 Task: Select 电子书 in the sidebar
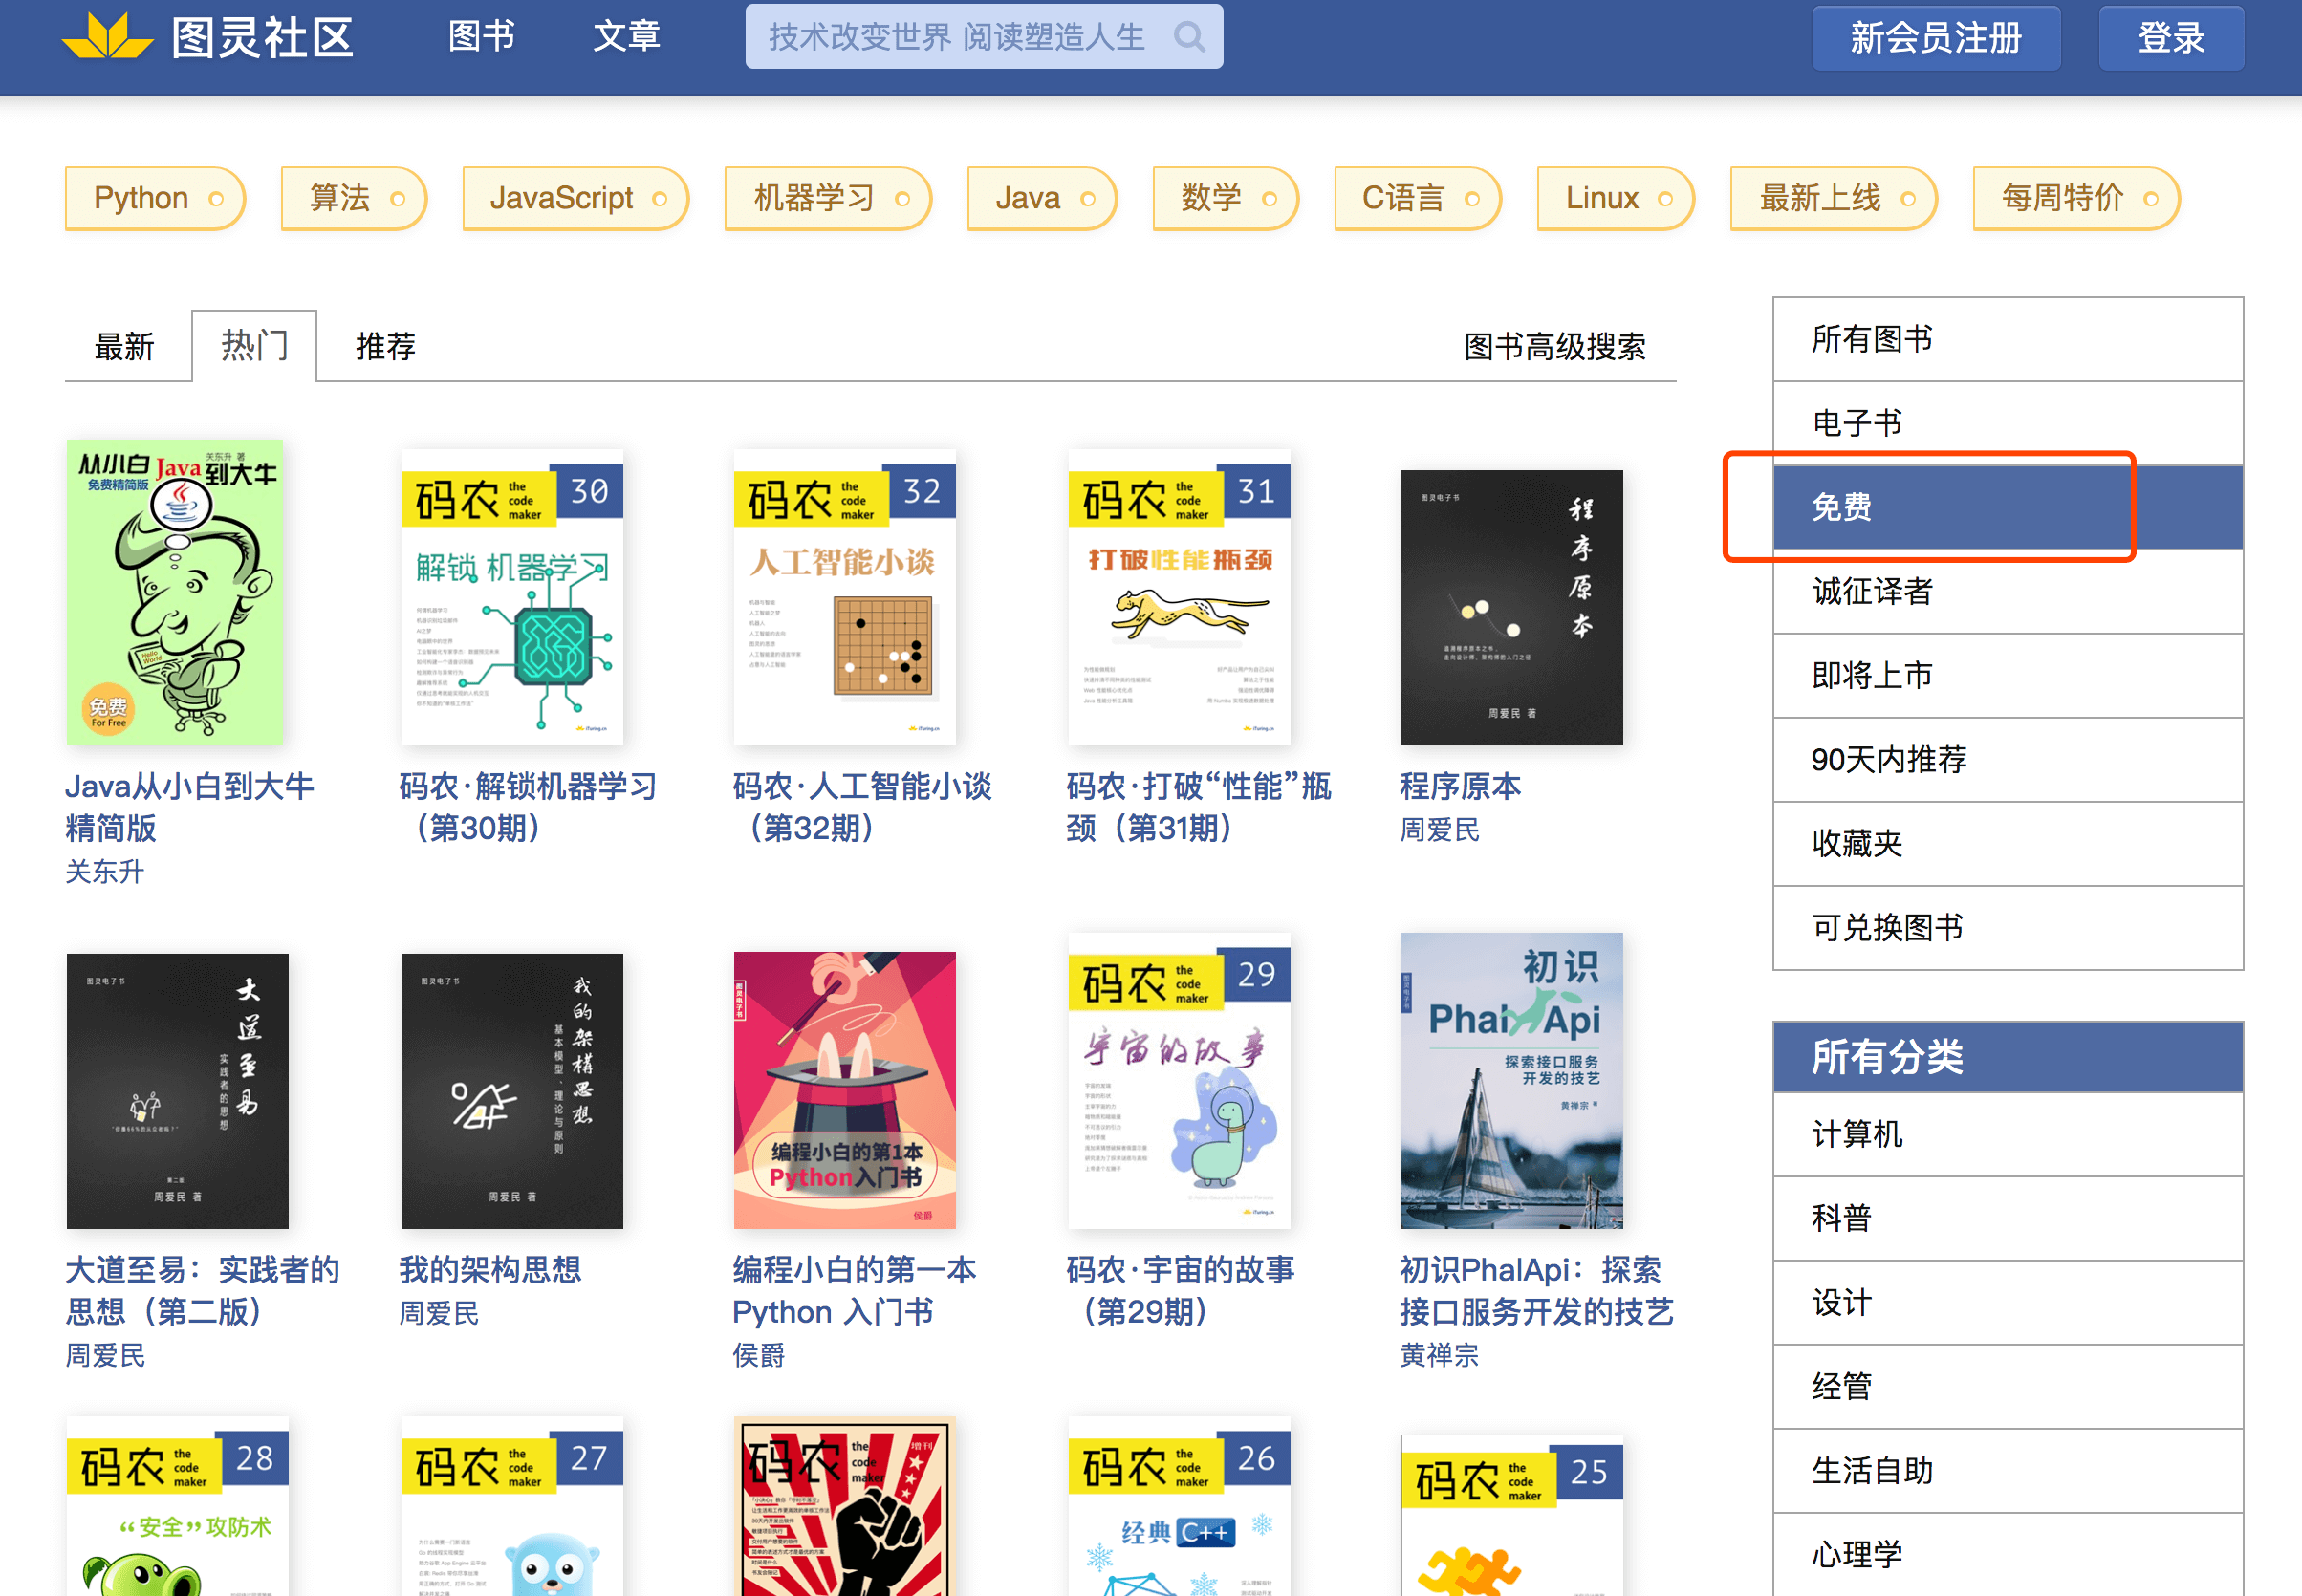pyautogui.click(x=1856, y=423)
